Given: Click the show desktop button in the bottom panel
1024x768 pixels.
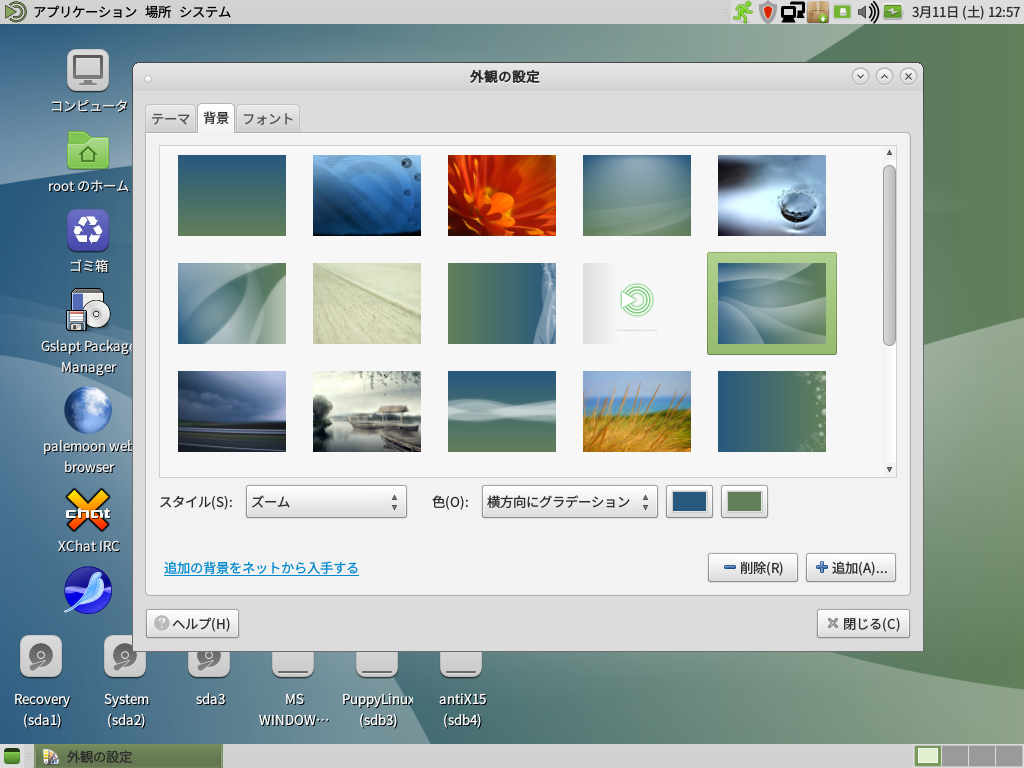Looking at the screenshot, I should pos(12,756).
